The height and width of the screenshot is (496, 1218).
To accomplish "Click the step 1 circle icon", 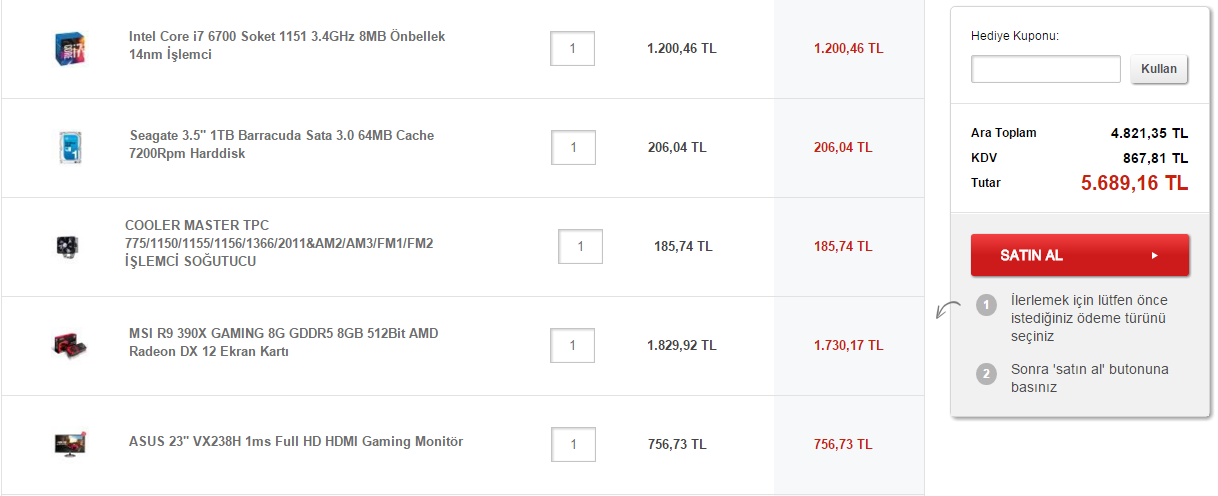I will point(987,305).
